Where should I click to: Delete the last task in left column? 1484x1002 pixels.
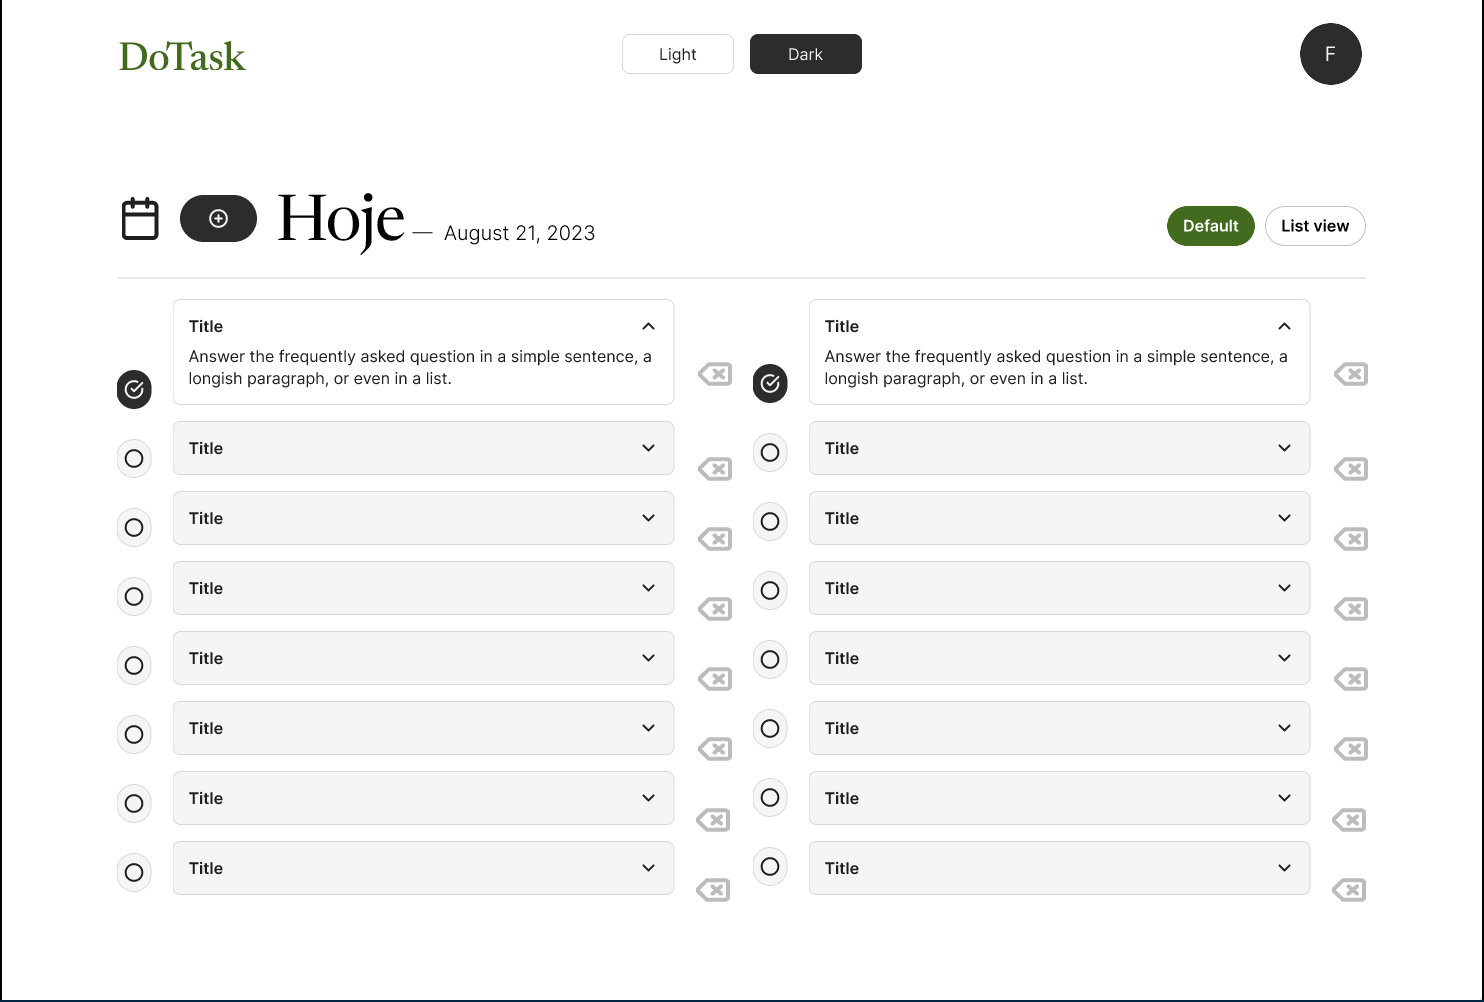tap(713, 890)
